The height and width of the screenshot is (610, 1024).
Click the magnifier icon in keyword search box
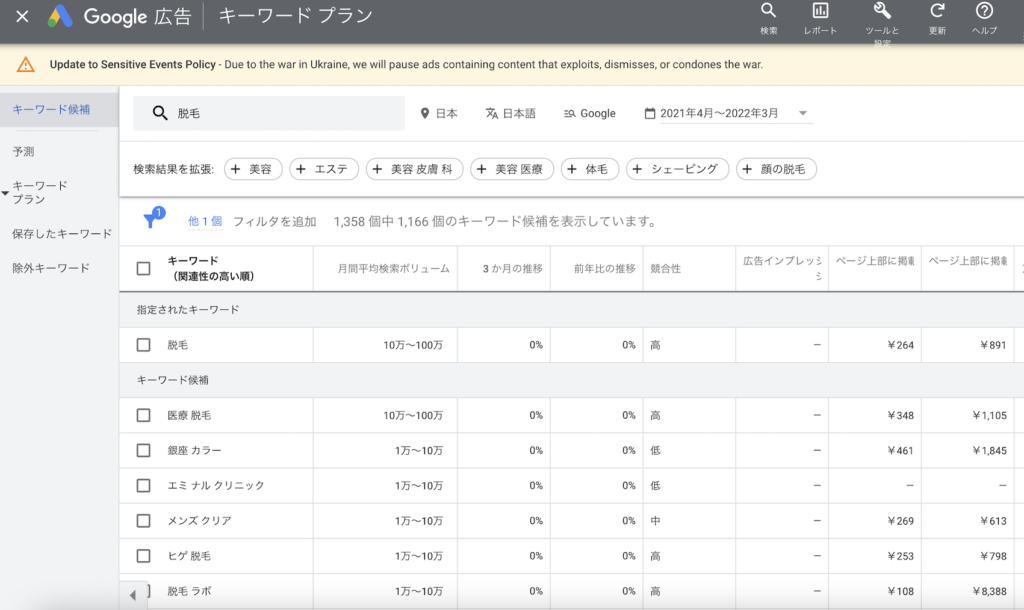160,113
